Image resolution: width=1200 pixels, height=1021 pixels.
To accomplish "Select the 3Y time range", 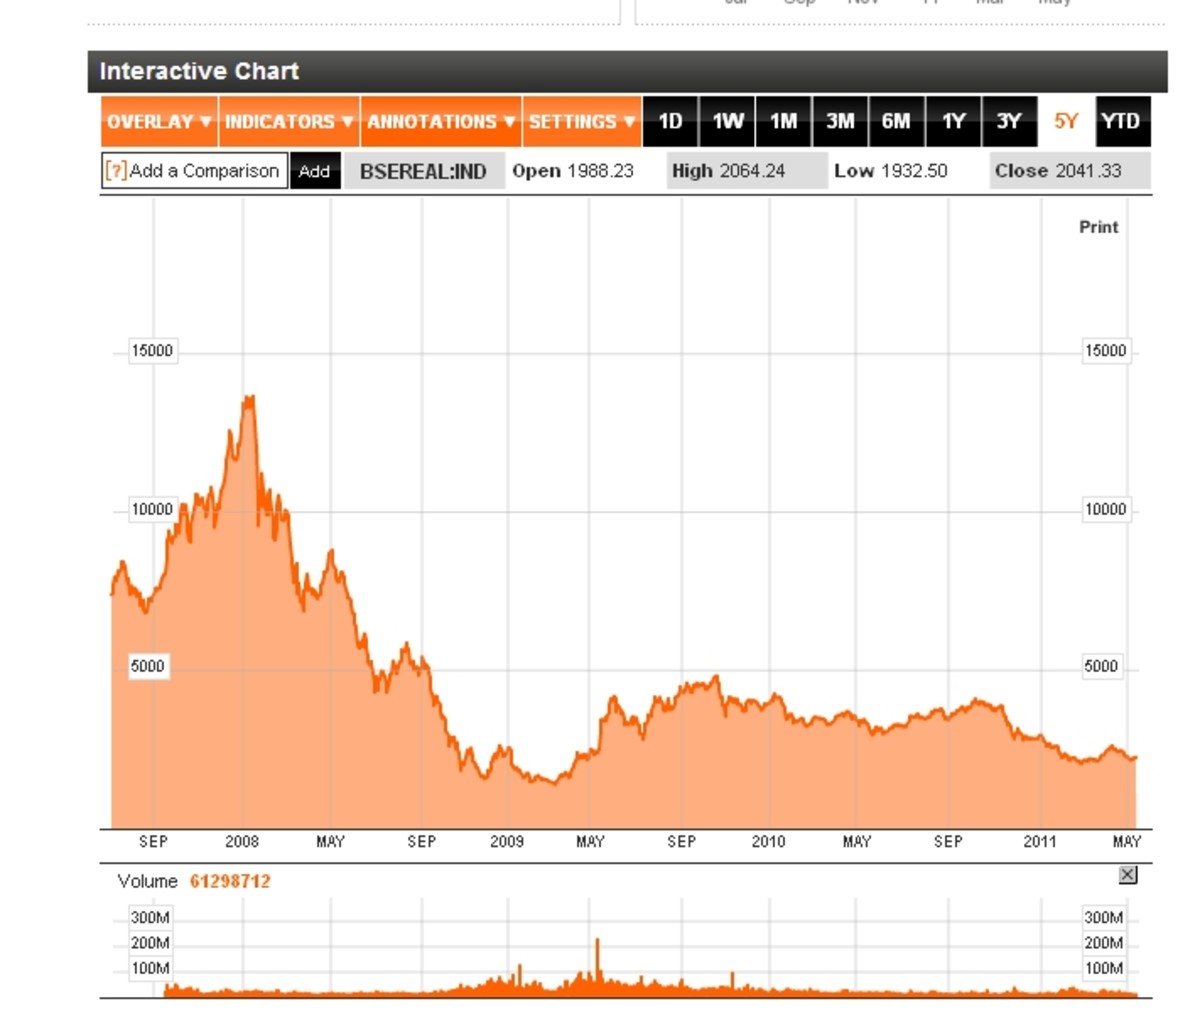I will [x=1009, y=122].
